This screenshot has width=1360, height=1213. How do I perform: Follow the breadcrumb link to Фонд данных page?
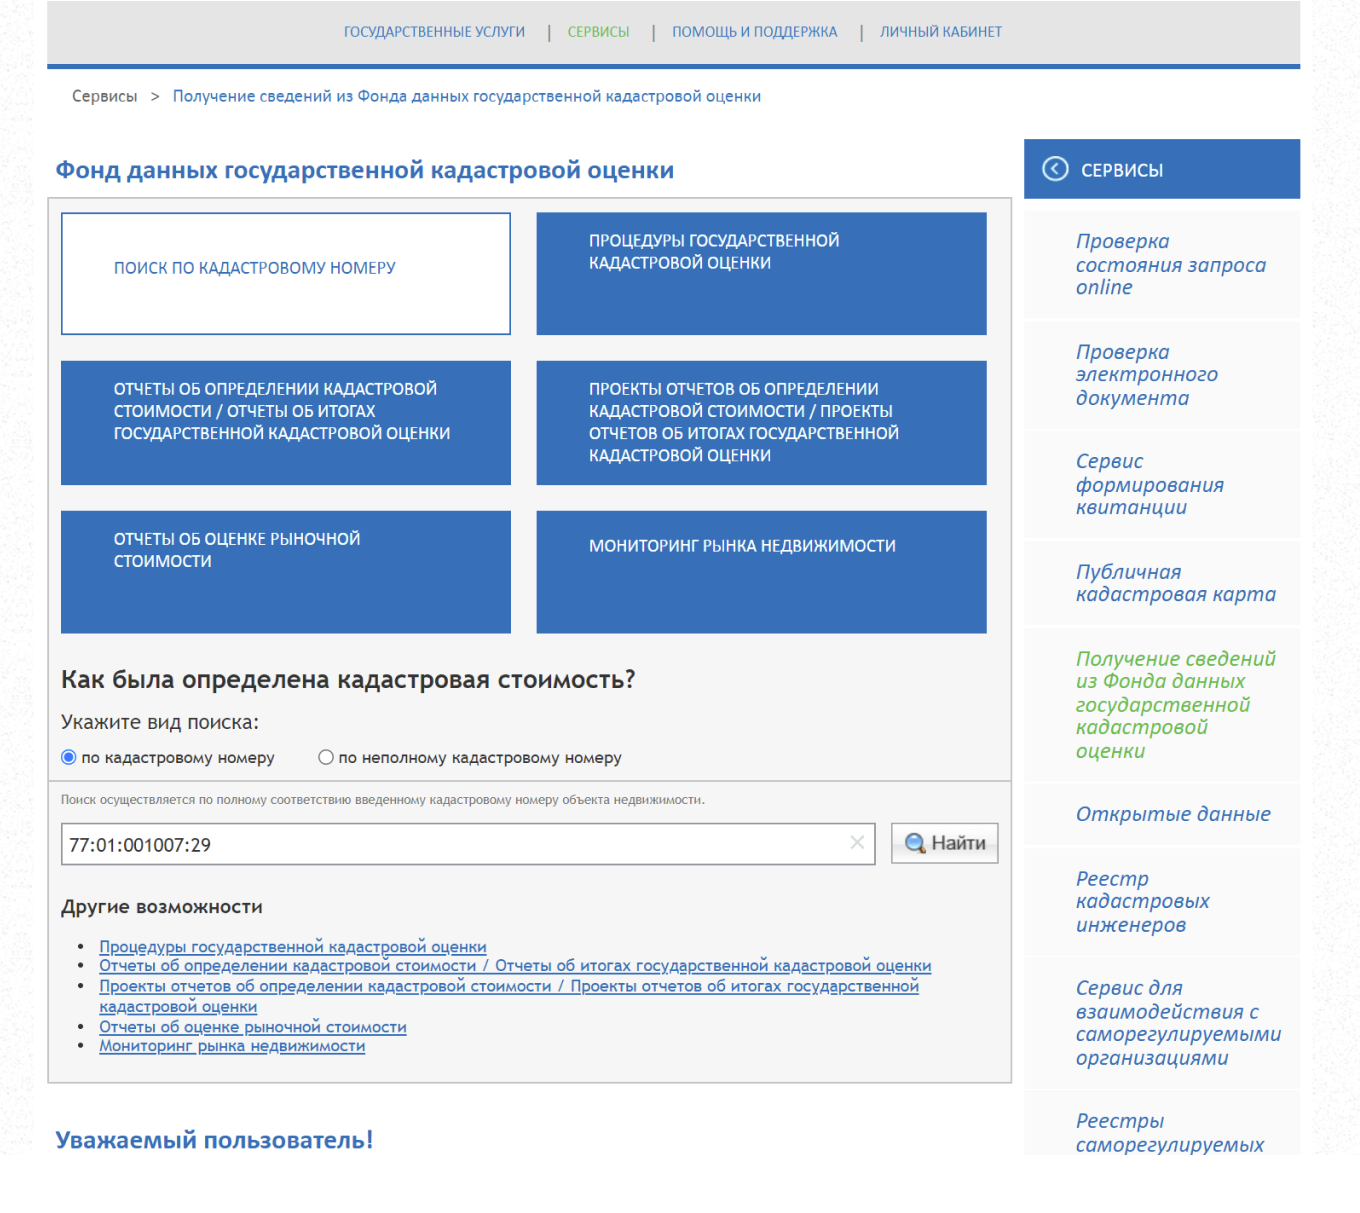[x=466, y=96]
